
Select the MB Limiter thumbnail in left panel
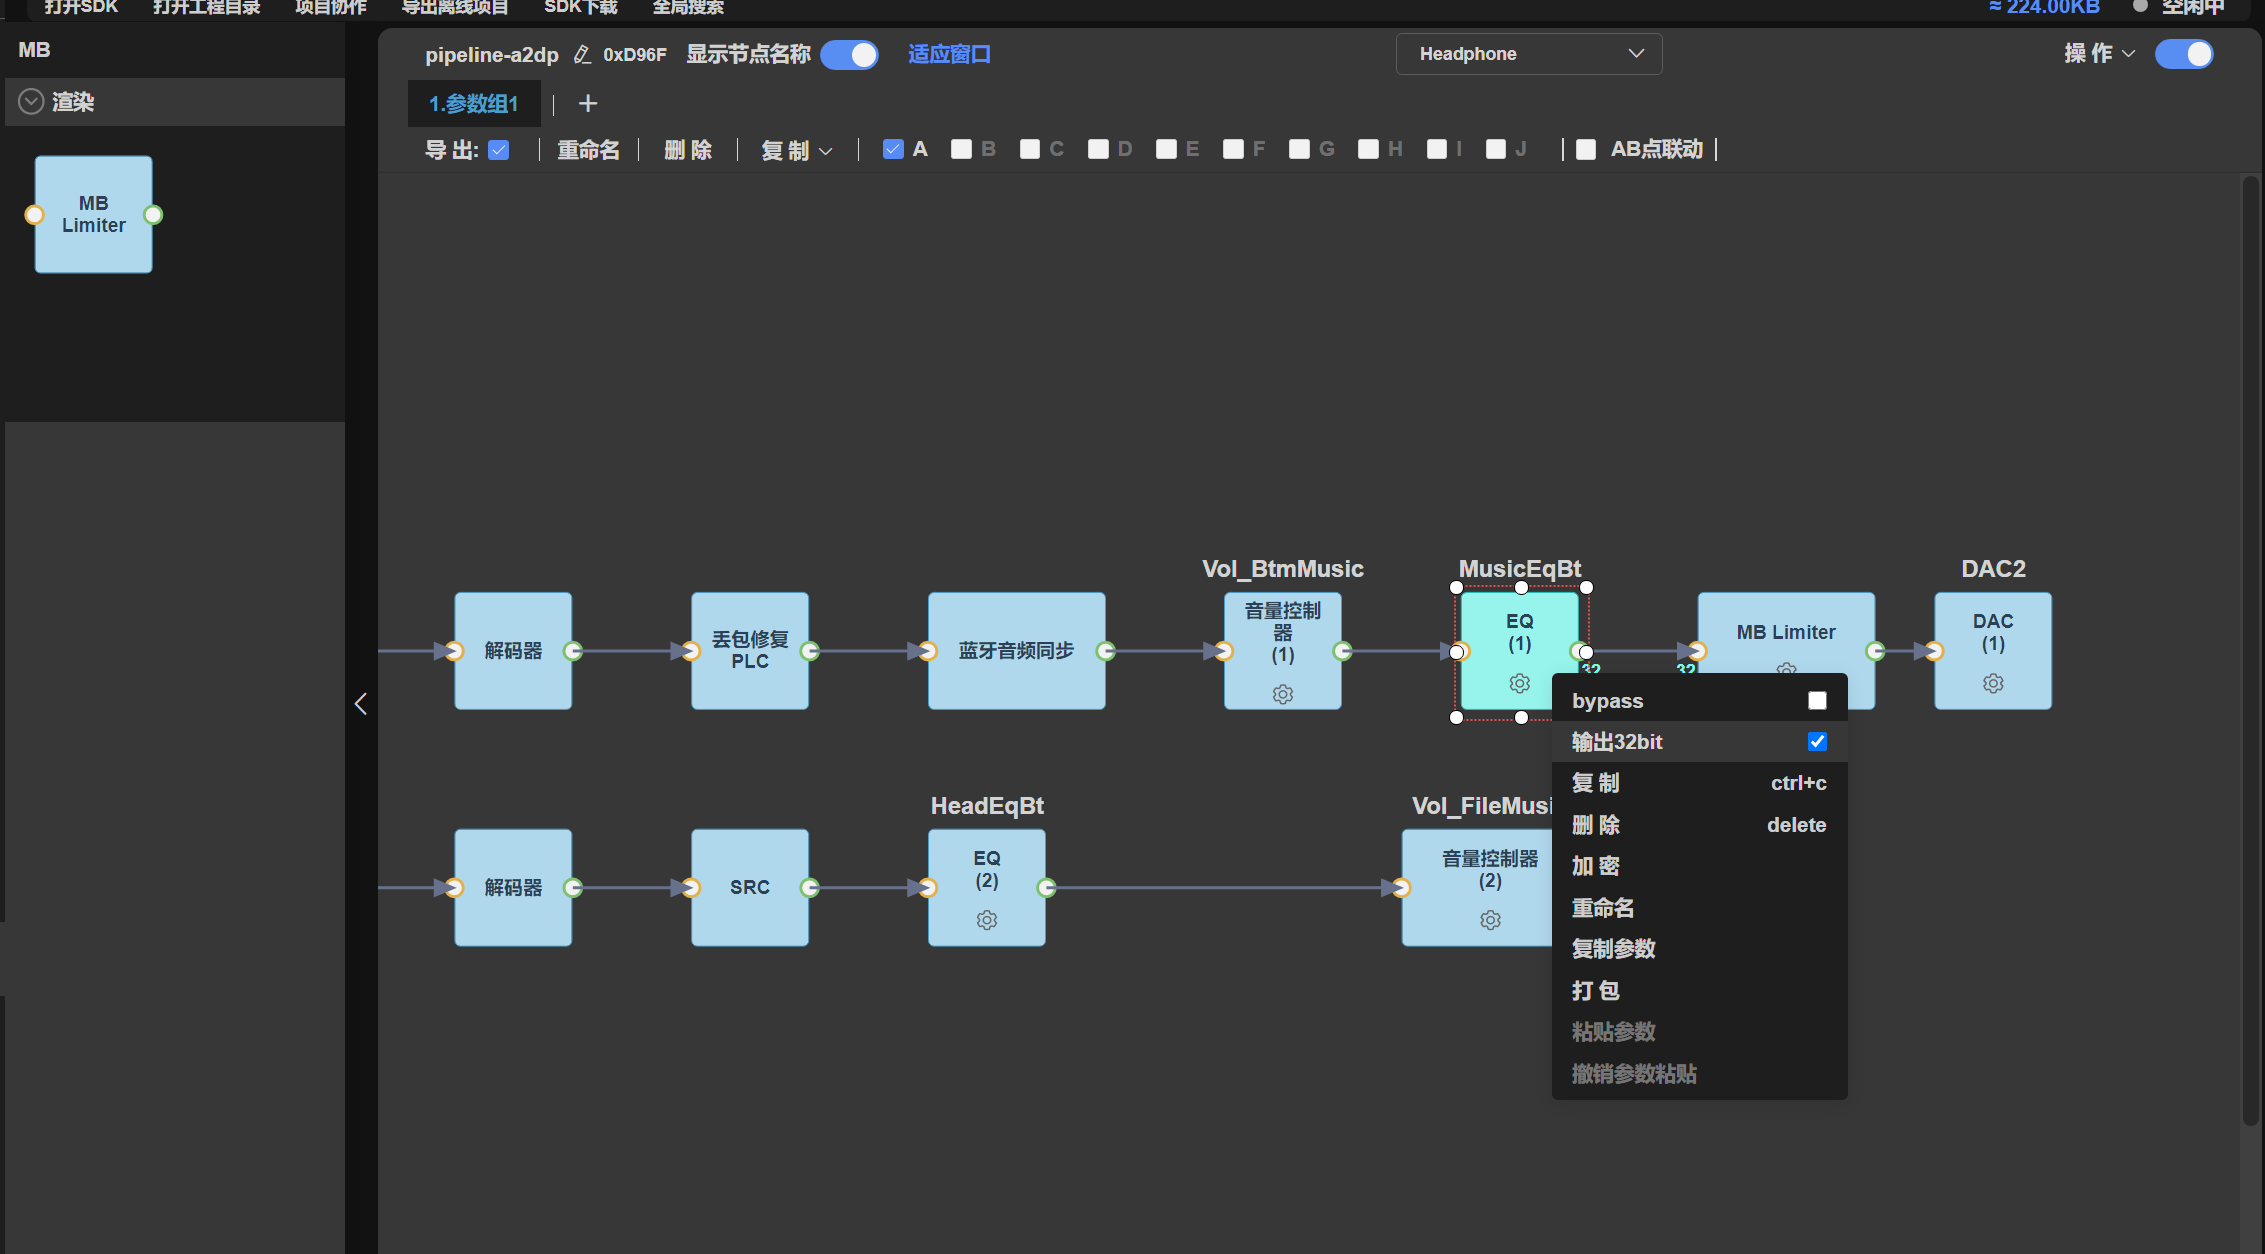(94, 214)
